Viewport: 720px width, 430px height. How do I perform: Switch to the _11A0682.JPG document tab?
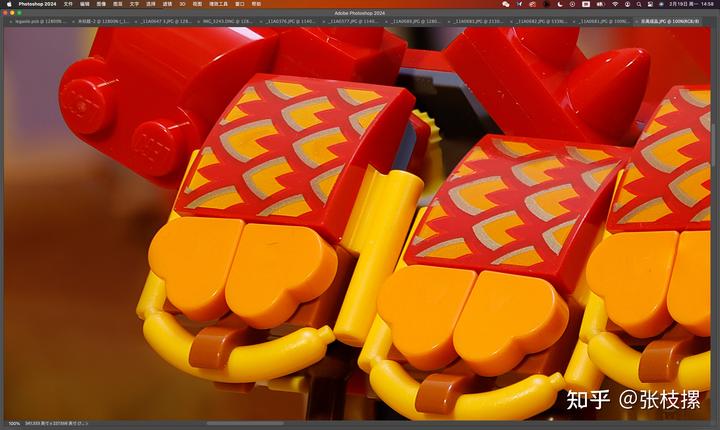coord(540,22)
